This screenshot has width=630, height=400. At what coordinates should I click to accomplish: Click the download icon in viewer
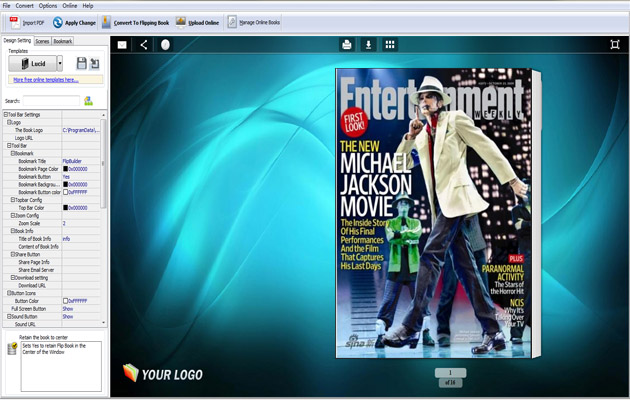(x=368, y=45)
